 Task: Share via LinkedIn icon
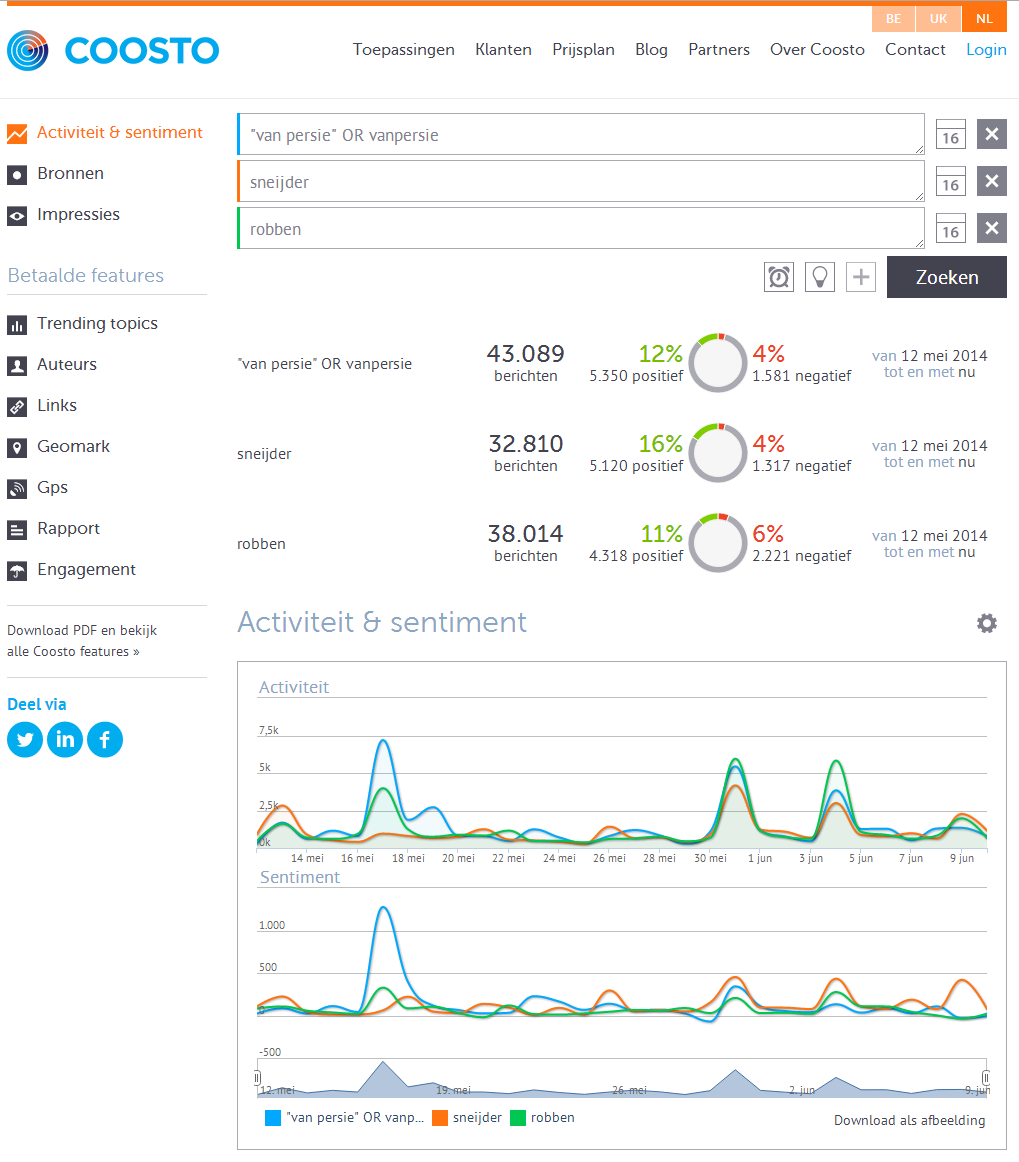click(x=65, y=740)
